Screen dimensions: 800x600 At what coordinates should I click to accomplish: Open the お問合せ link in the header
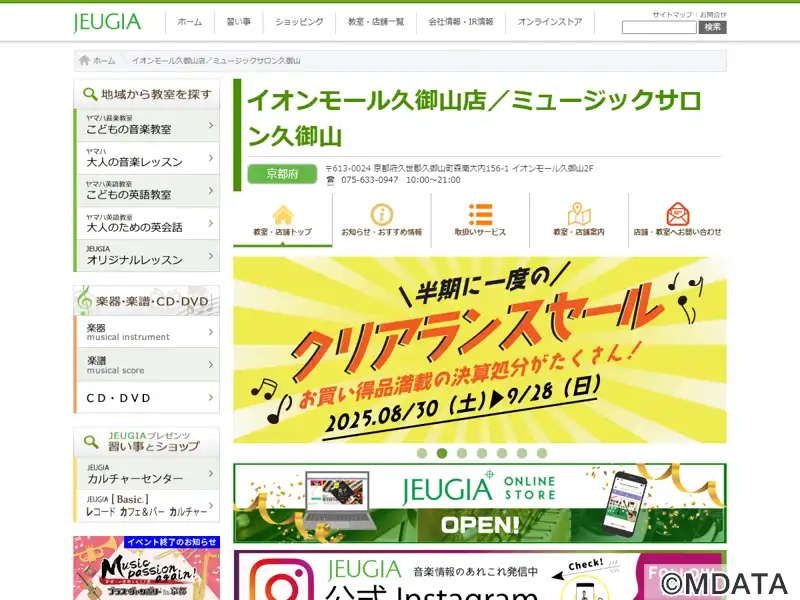pos(713,15)
